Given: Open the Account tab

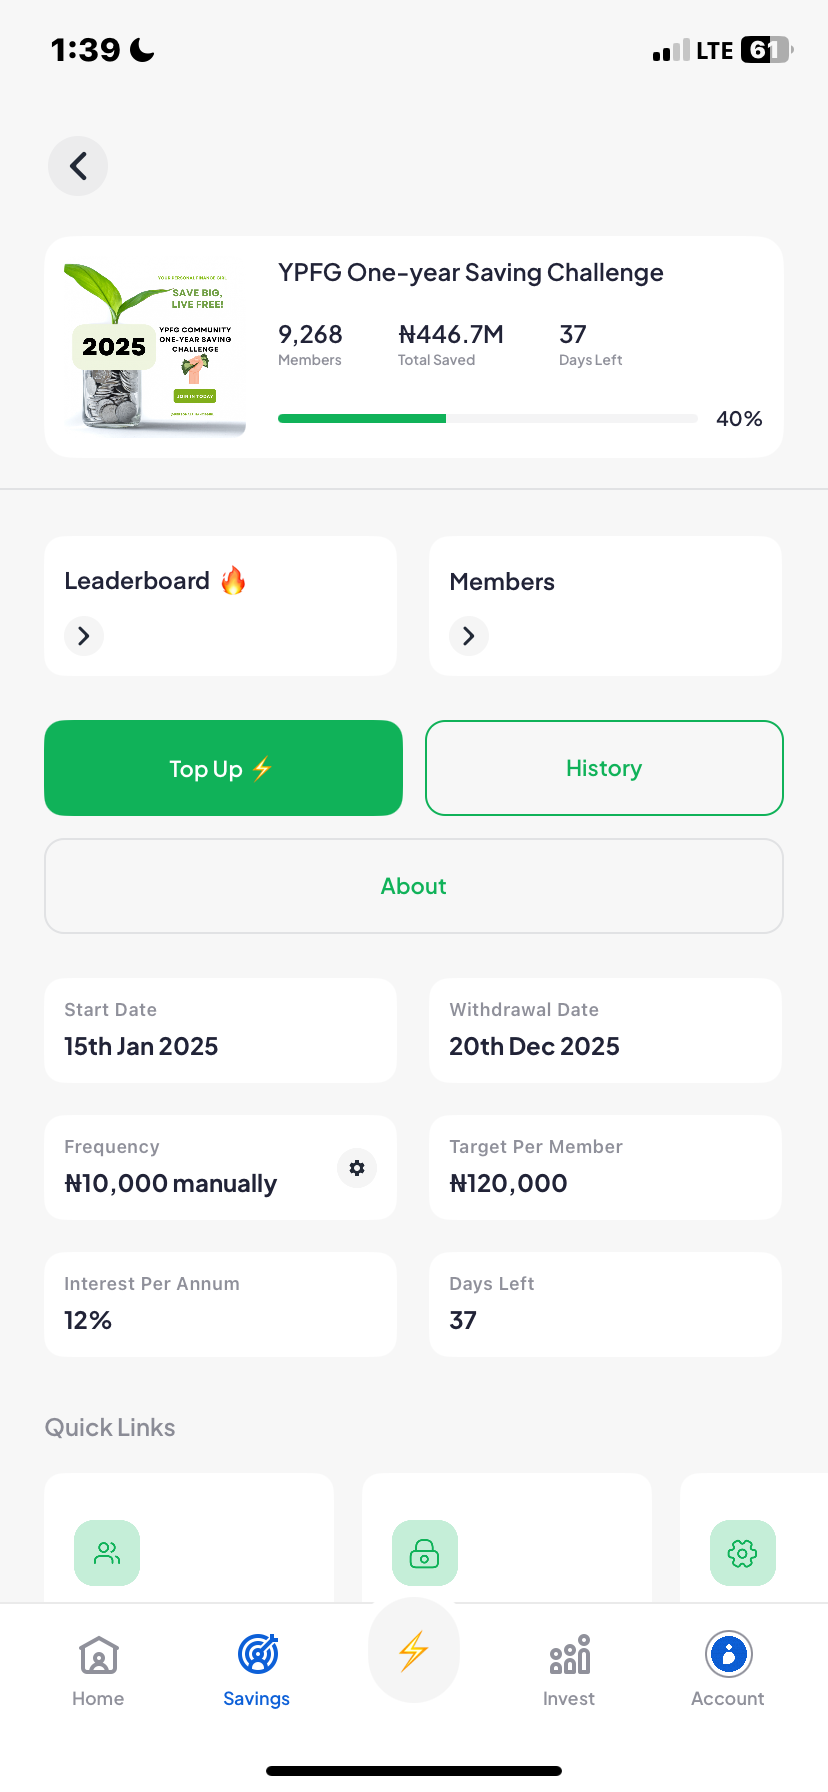Looking at the screenshot, I should click(x=728, y=1670).
